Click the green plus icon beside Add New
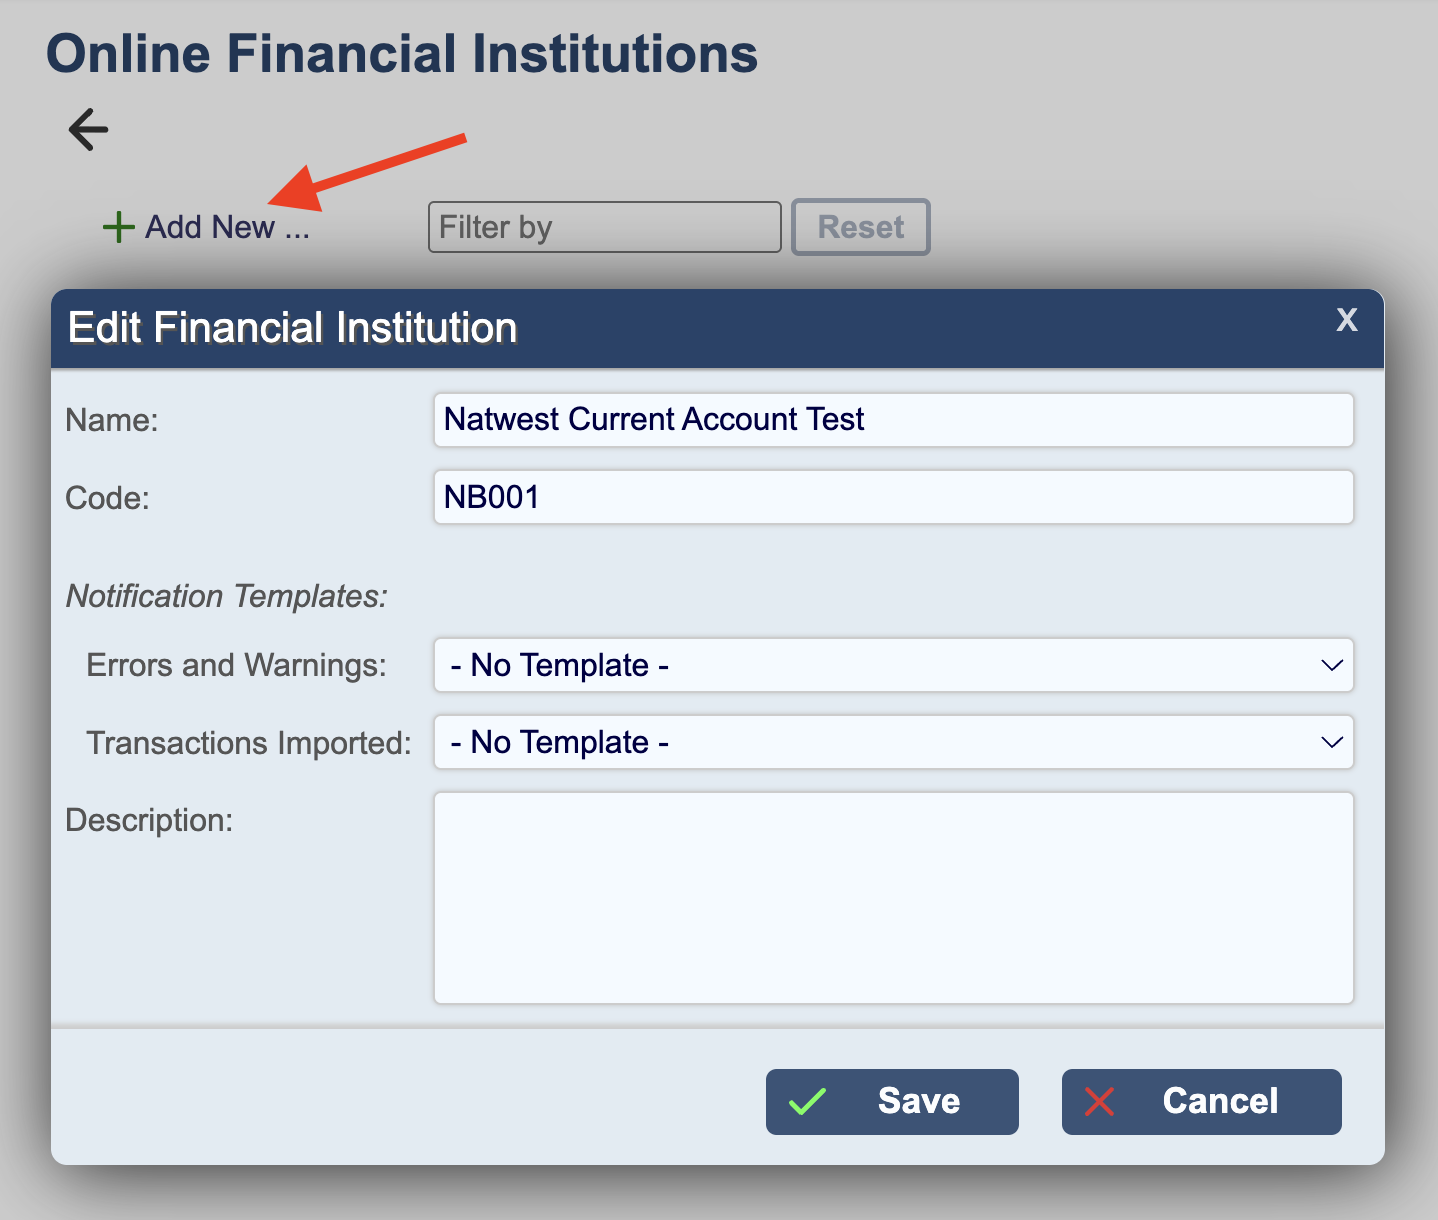This screenshot has width=1438, height=1220. (118, 227)
